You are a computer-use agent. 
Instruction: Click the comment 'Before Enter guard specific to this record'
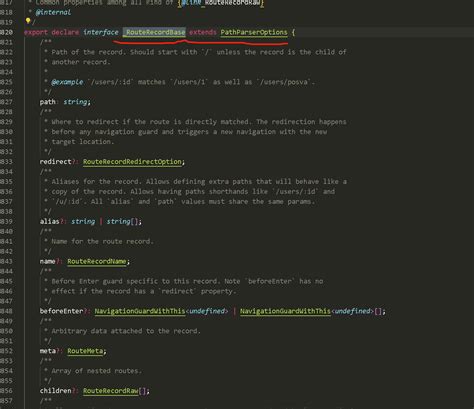point(136,281)
